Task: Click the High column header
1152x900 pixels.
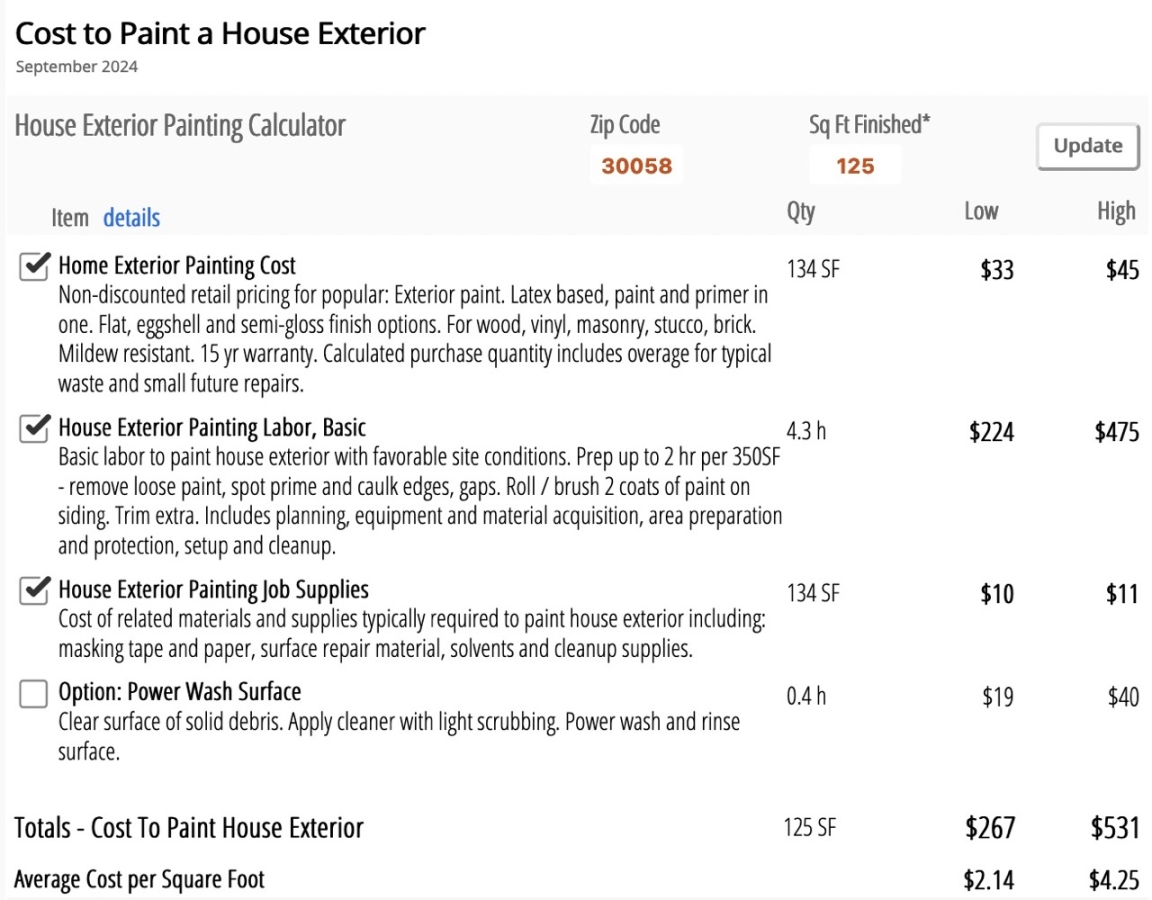Action: [1115, 211]
